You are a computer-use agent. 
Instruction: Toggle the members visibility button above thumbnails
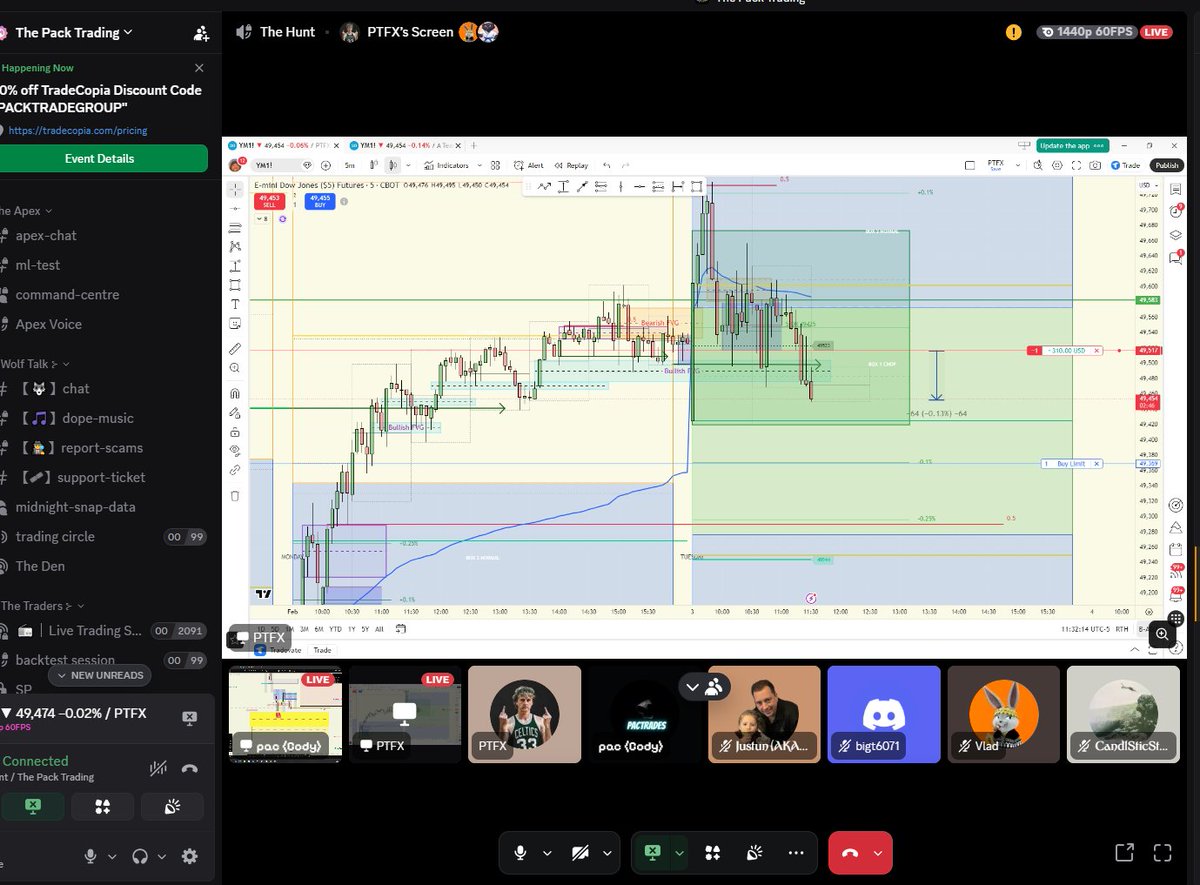tap(704, 687)
